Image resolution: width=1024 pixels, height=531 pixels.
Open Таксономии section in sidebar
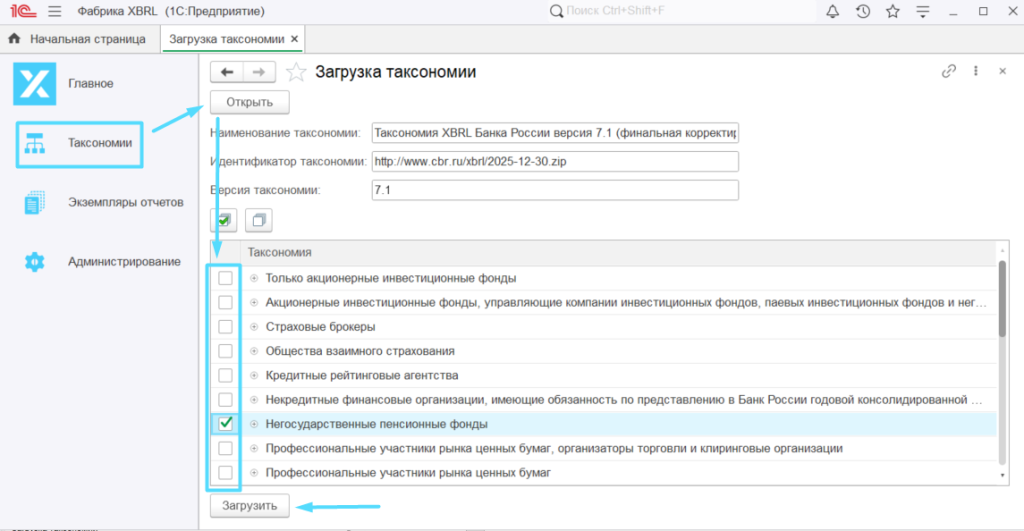click(80, 143)
